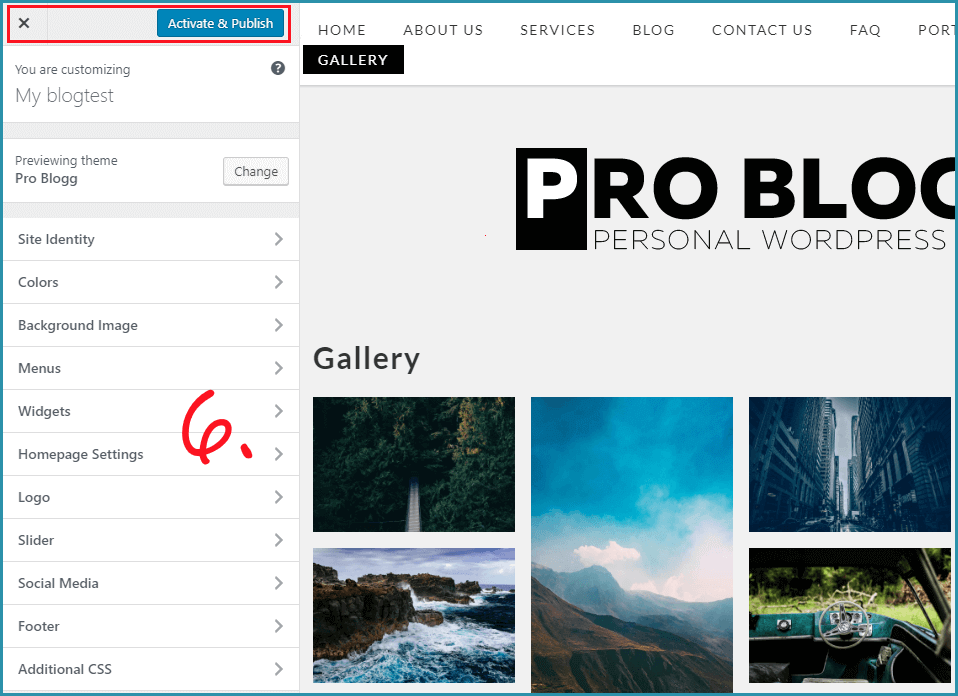Open the rocky ocean coast photo
The width and height of the screenshot is (958, 696).
414,615
